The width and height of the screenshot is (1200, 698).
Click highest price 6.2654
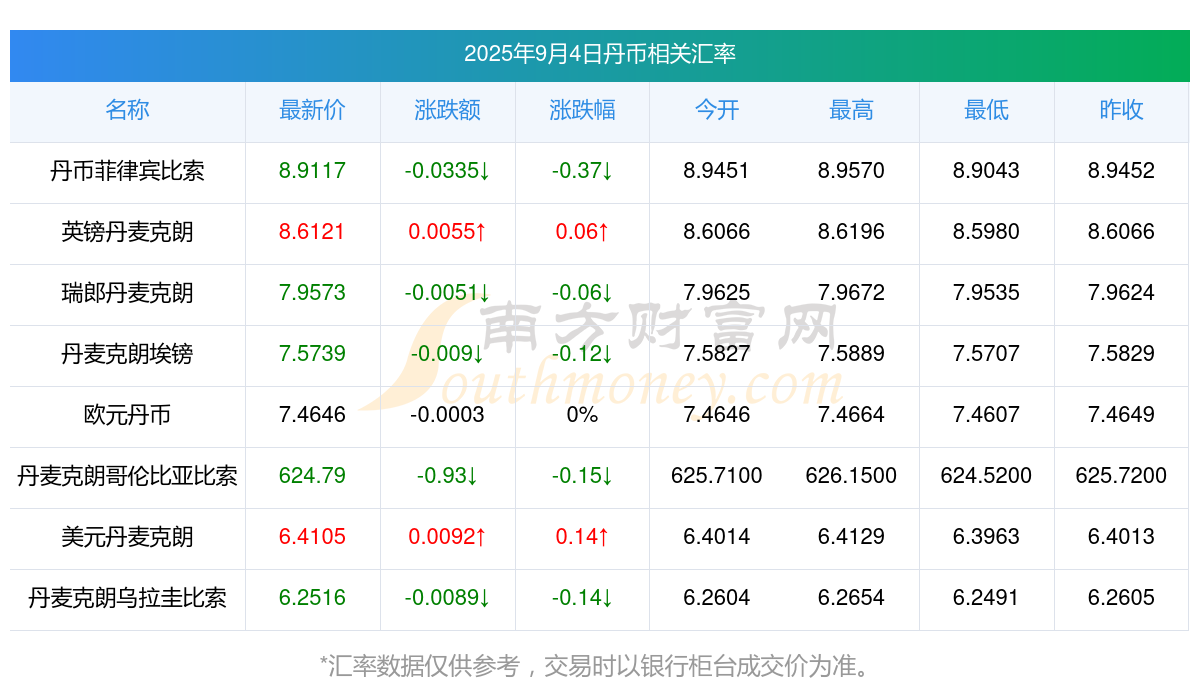(852, 598)
